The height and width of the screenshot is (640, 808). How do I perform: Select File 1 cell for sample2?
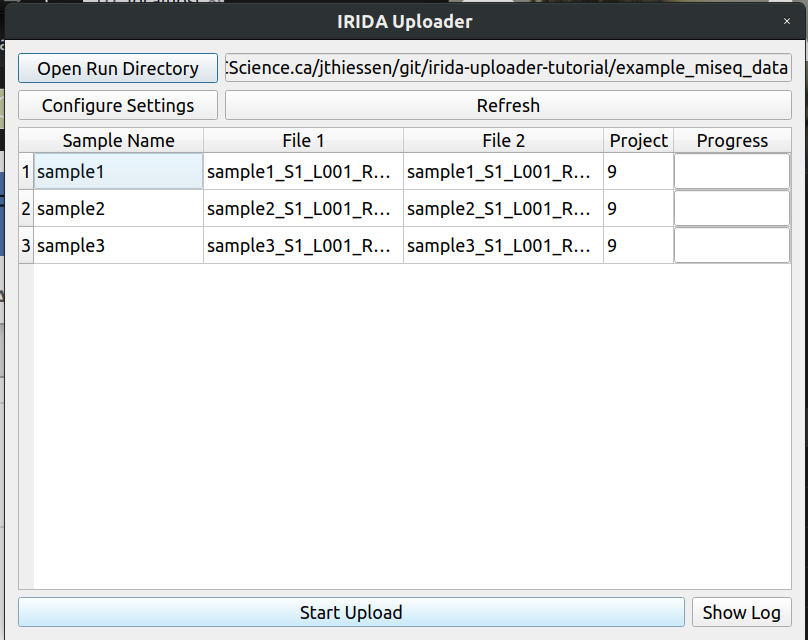(304, 208)
